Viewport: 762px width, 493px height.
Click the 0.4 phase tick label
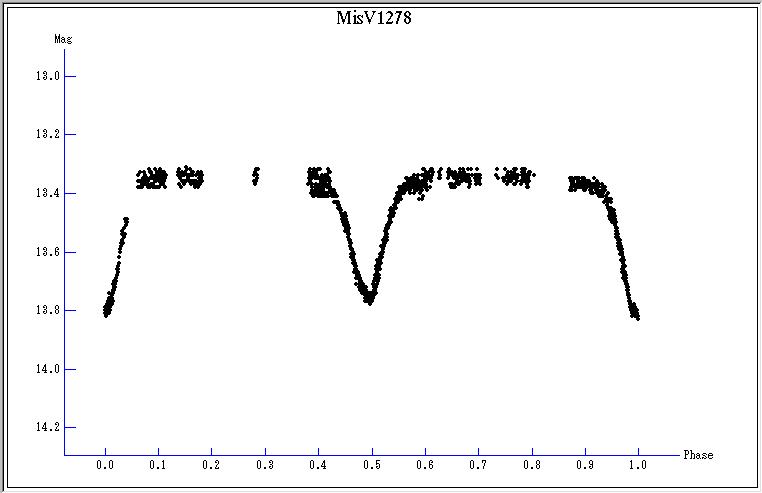point(318,465)
